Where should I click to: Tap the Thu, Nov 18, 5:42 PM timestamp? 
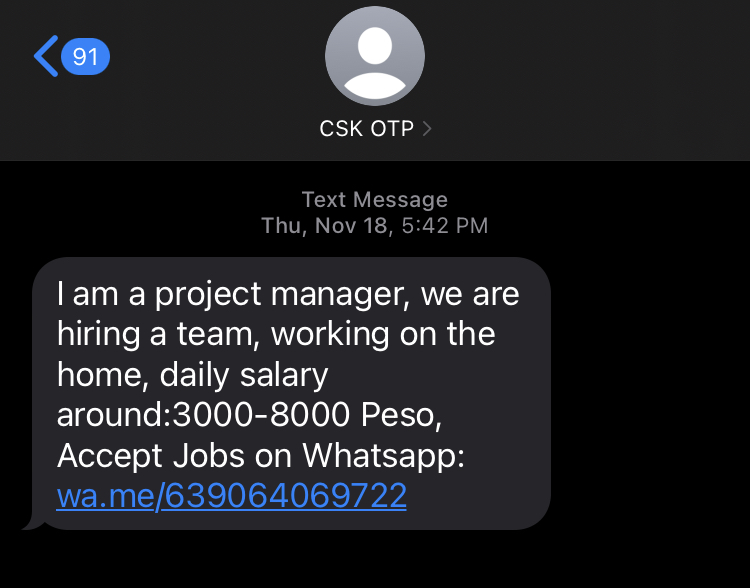click(375, 226)
